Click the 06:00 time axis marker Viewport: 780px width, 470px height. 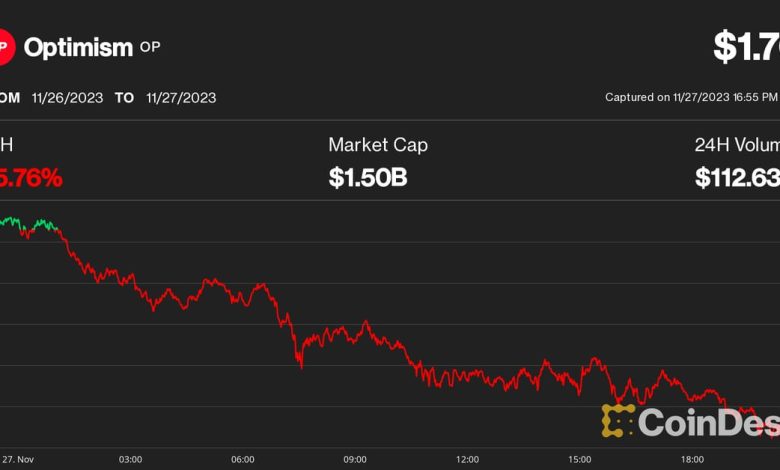242,460
